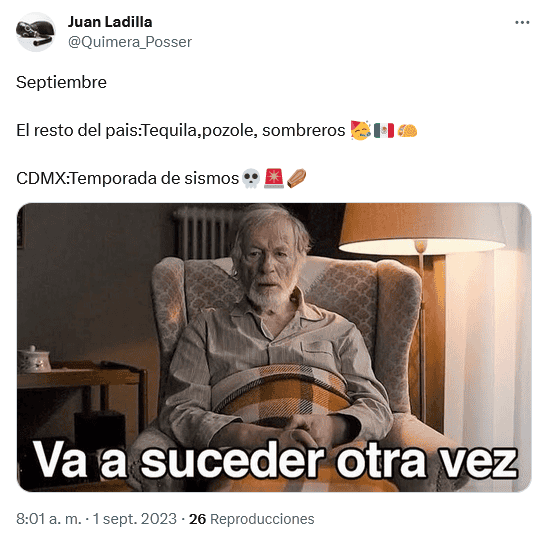The width and height of the screenshot is (548, 534).
Task: Select the partying face emoji
Action: tap(361, 130)
